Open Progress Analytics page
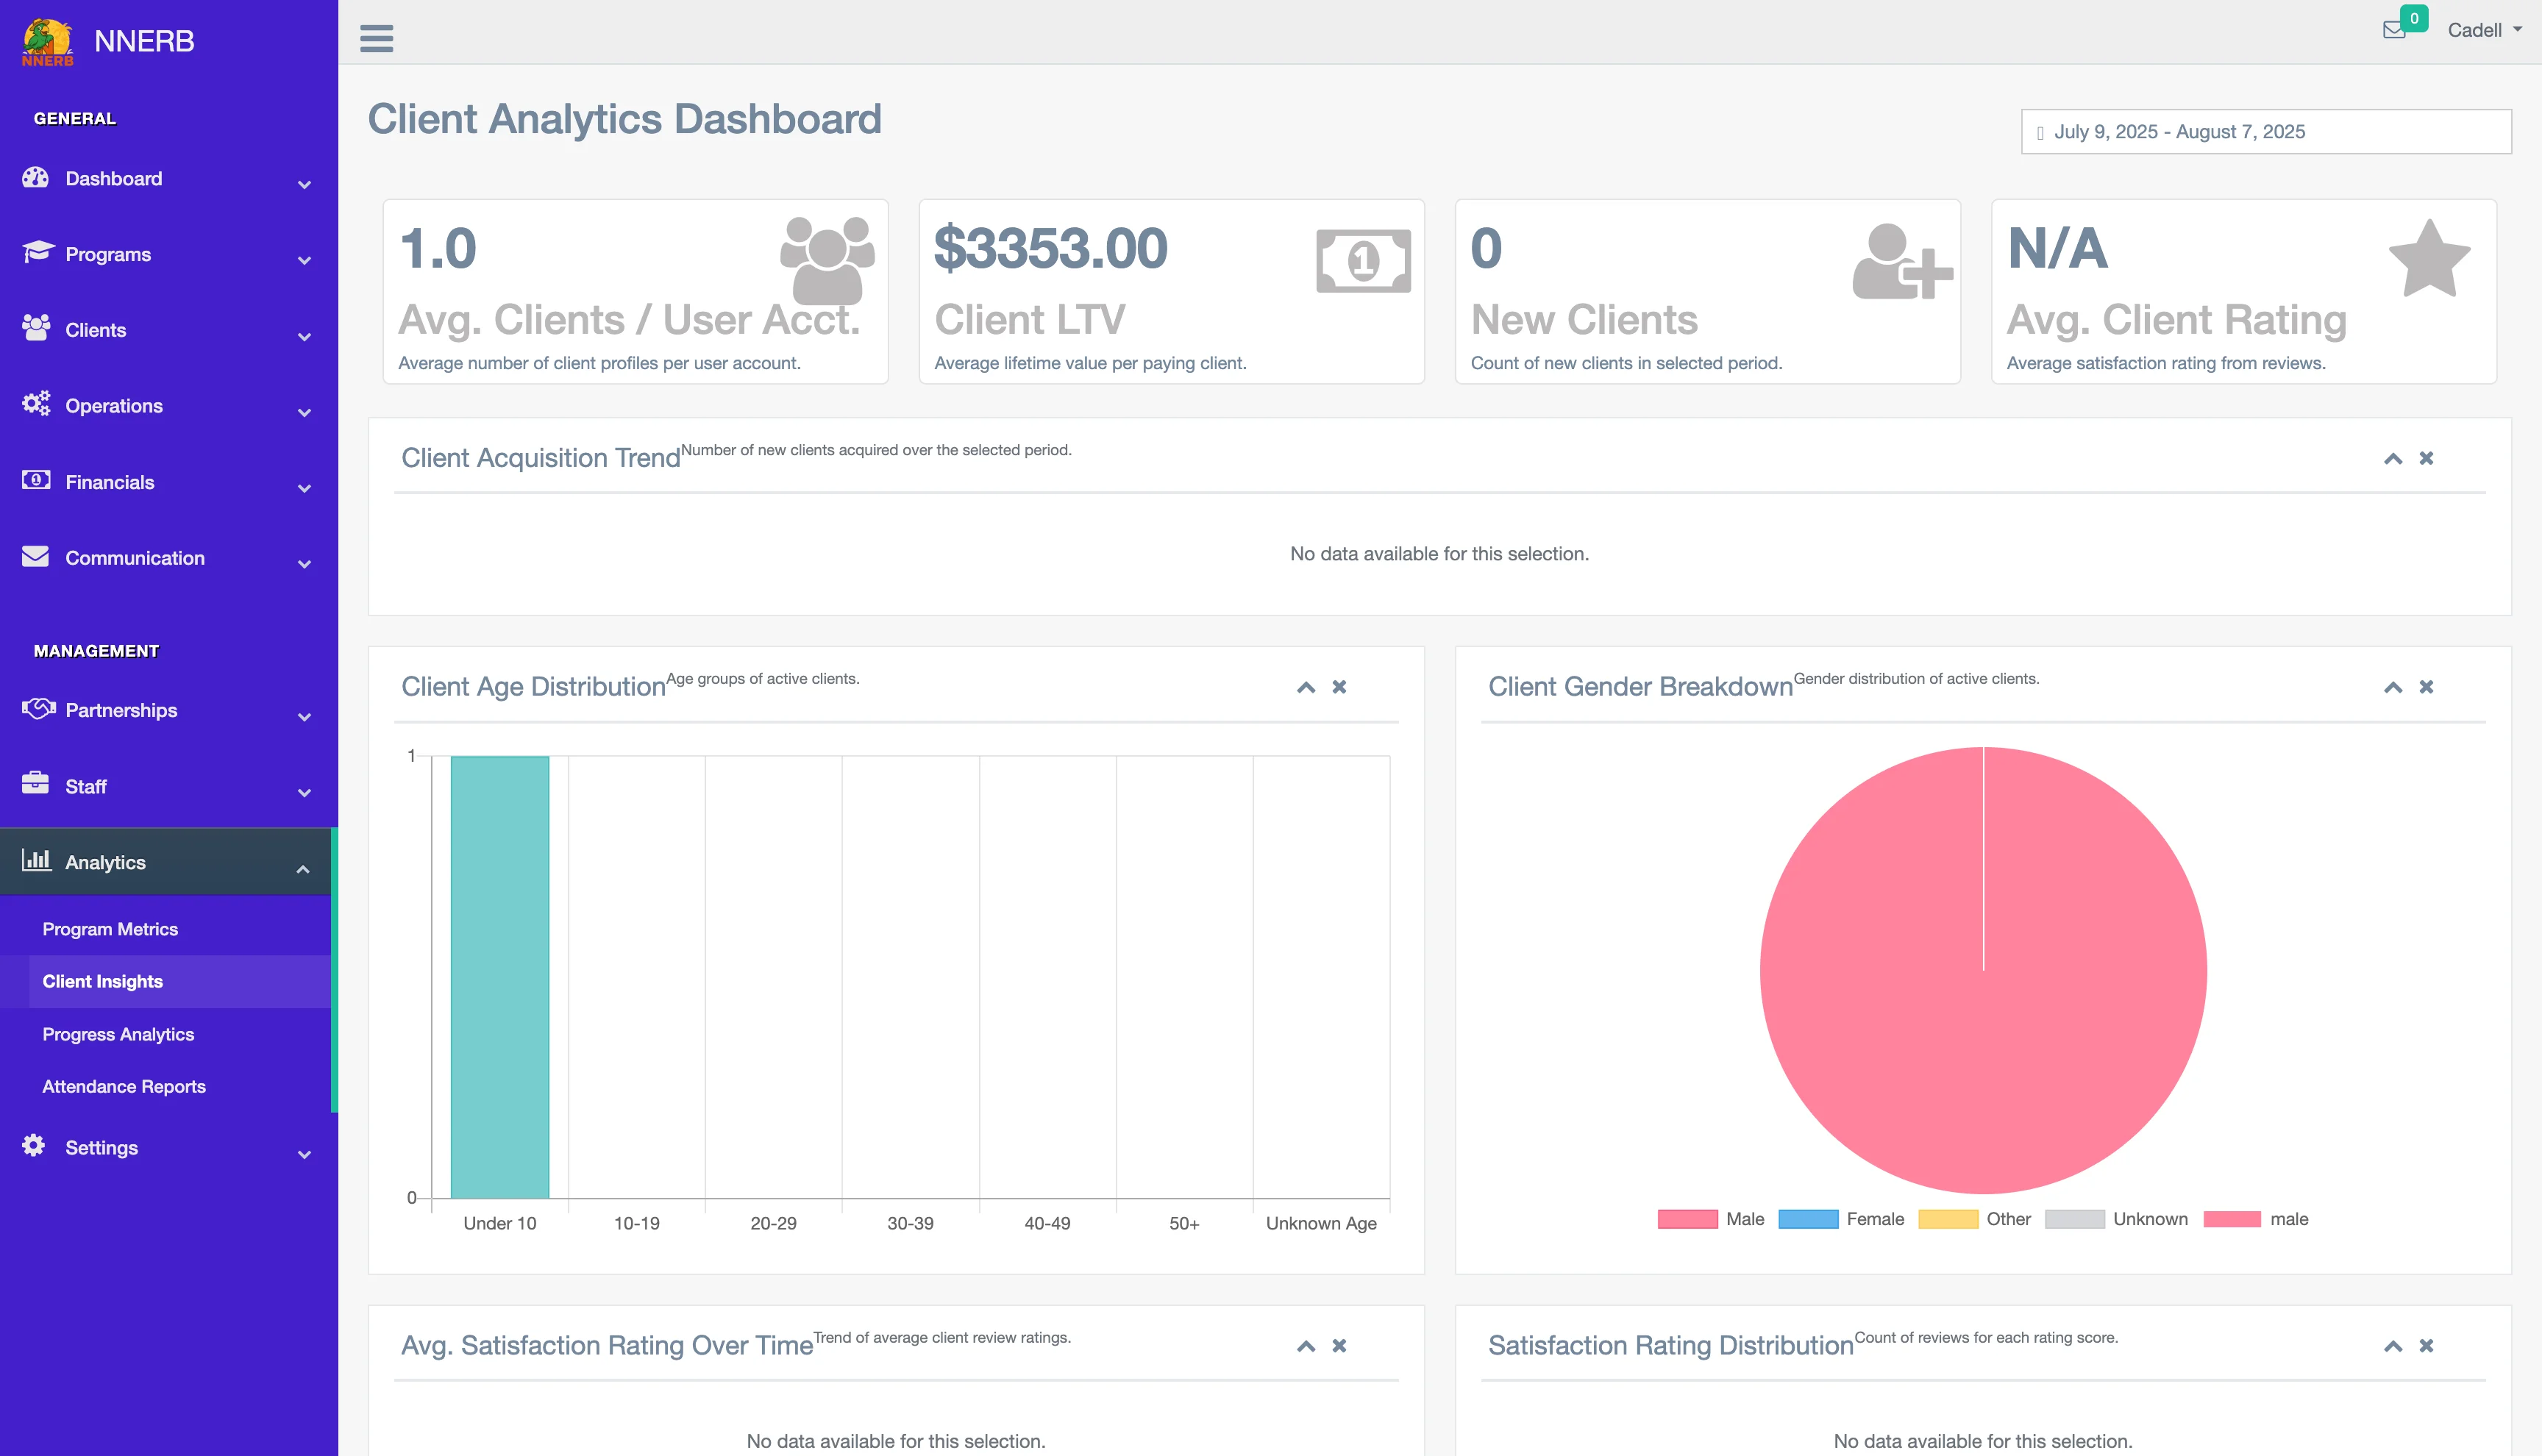The width and height of the screenshot is (2542, 1456). coord(118,1034)
